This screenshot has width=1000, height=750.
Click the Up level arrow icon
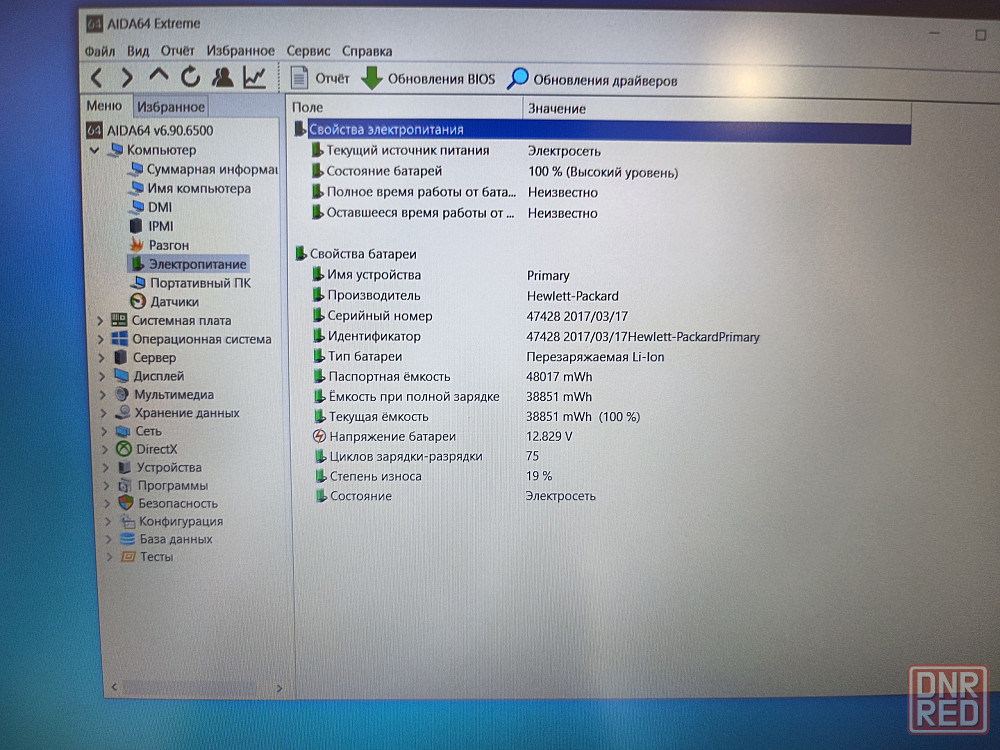158,76
